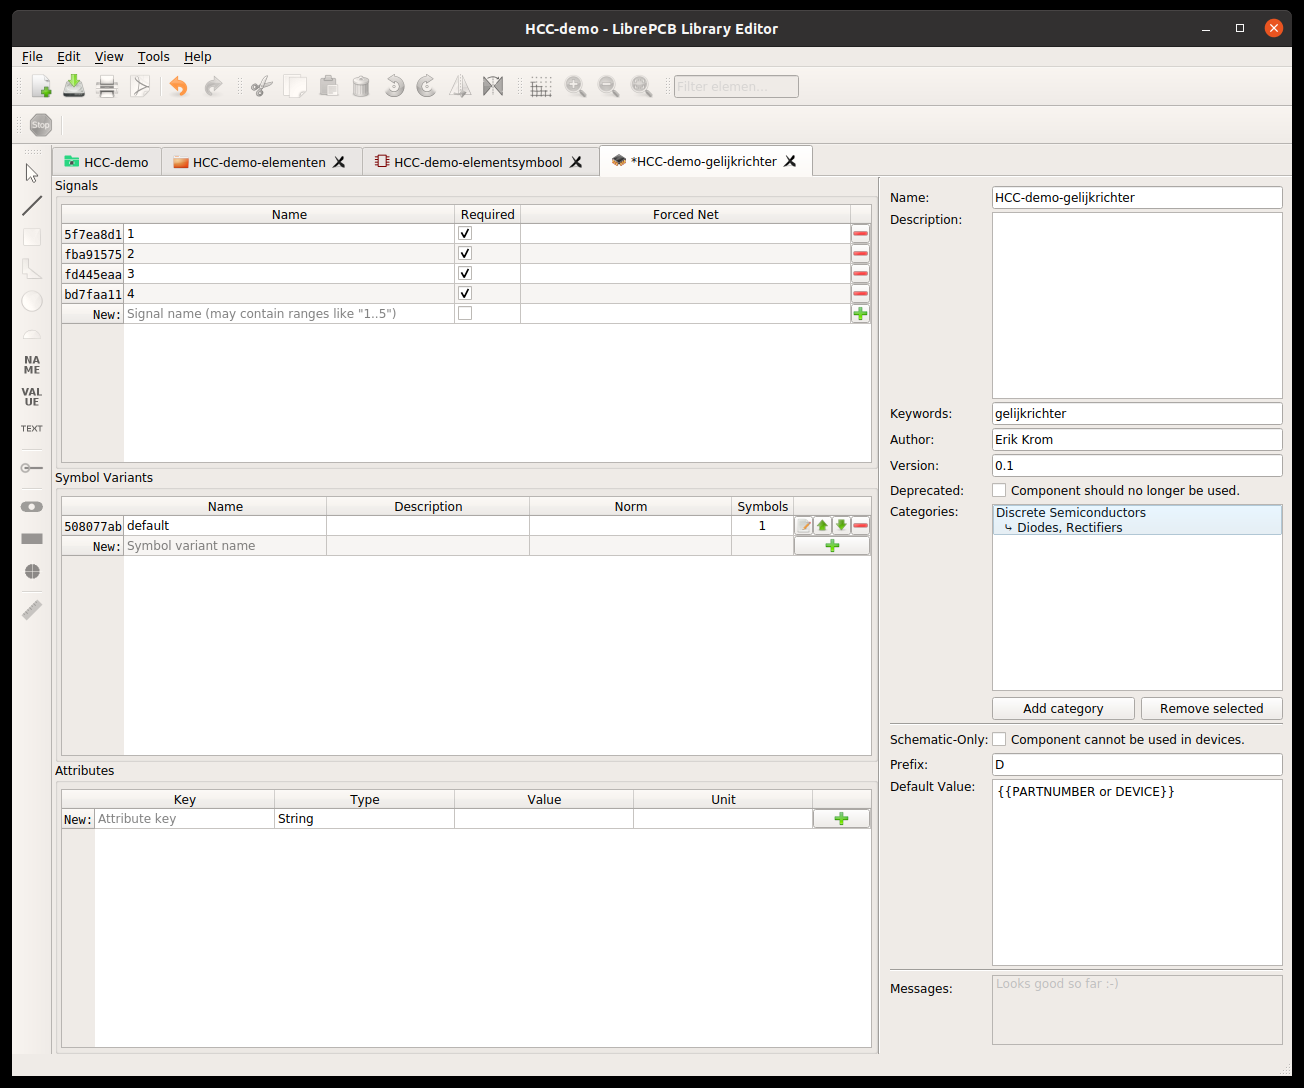Move default variant down
Image resolution: width=1304 pixels, height=1088 pixels.
click(x=841, y=526)
